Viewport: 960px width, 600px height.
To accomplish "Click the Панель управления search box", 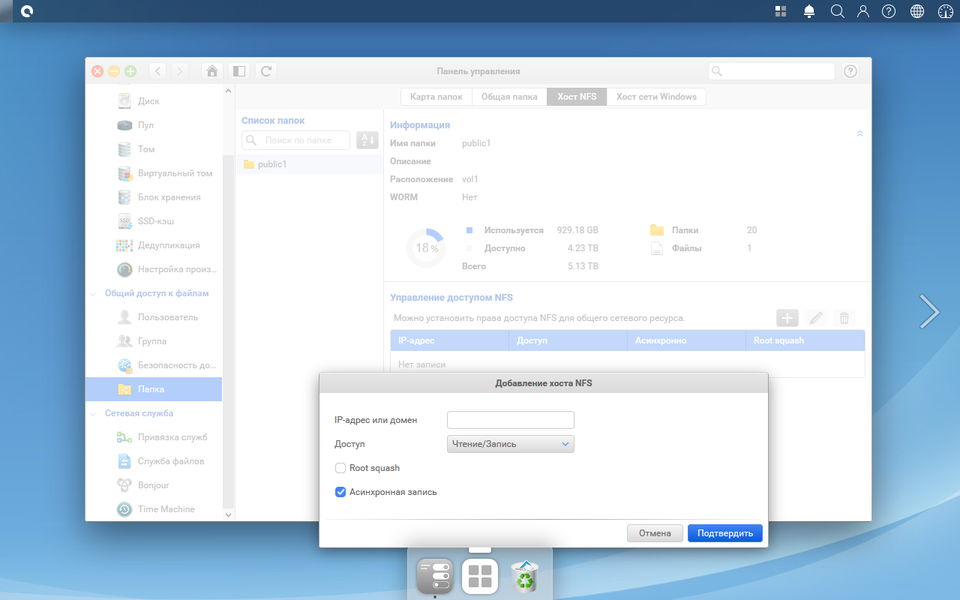I will [x=772, y=71].
